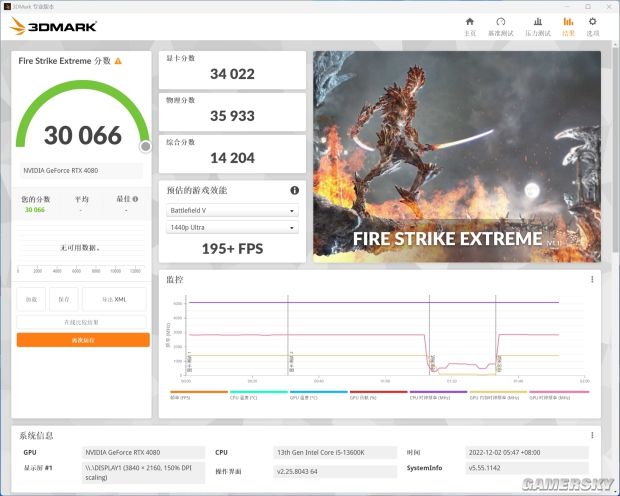This screenshot has height=496, width=620.
Task: Click the third vertical marker in the monitoring chart
Action: (429, 335)
